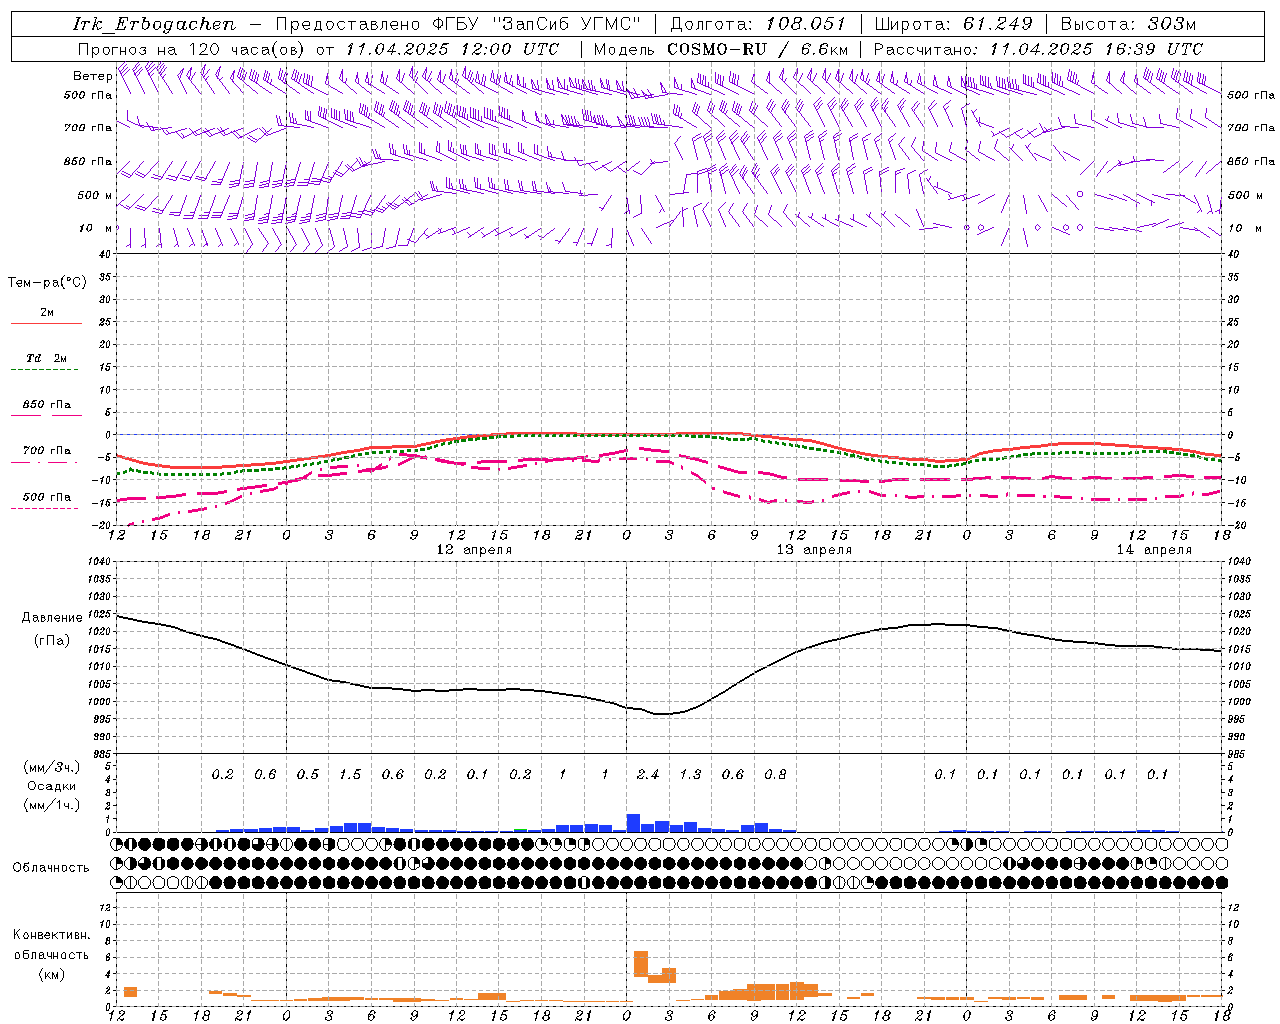This screenshot has width=1280, height=1024.
Task: Click the Долгота: 108.051 value
Action: 758,24
